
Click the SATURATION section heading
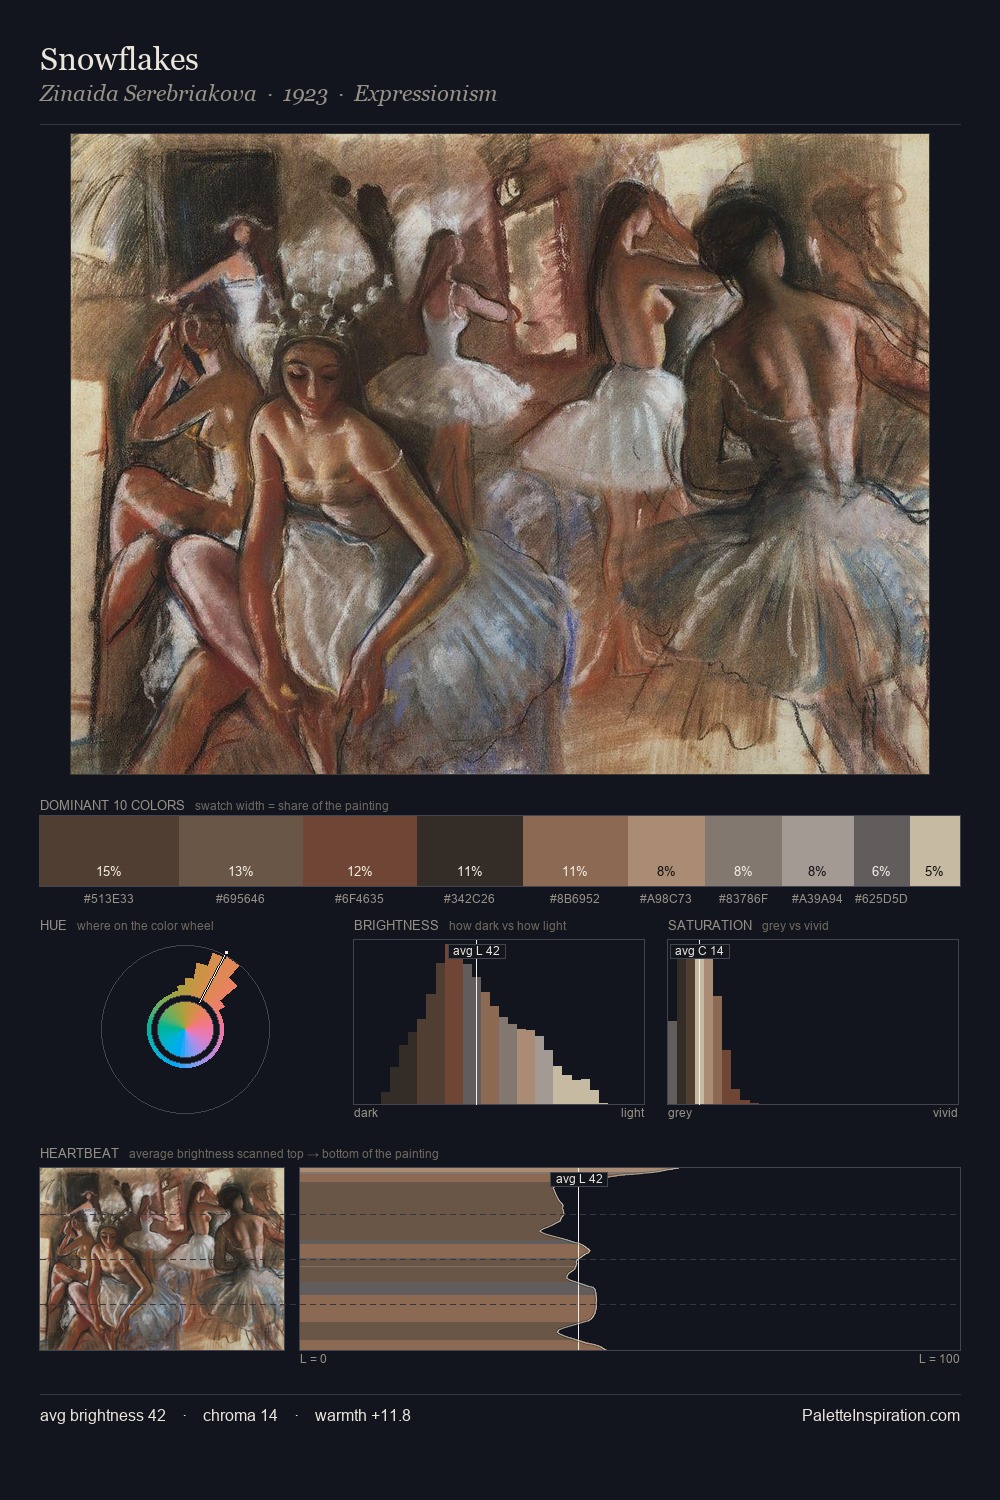click(x=710, y=925)
